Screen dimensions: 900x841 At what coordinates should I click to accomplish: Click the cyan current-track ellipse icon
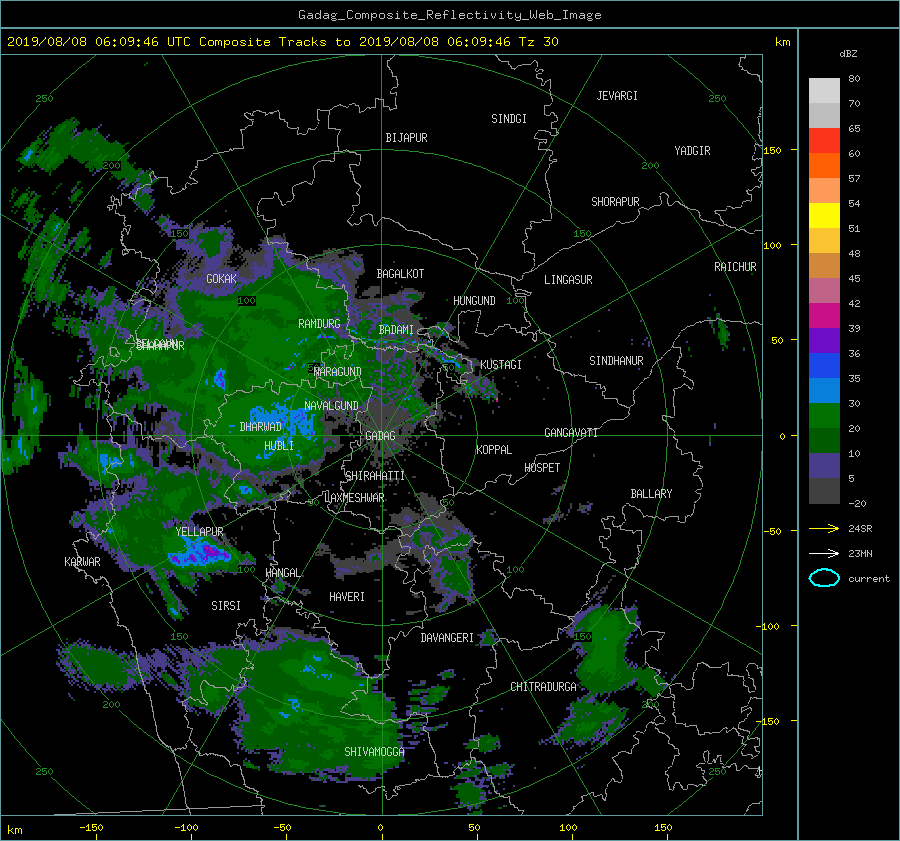(824, 578)
